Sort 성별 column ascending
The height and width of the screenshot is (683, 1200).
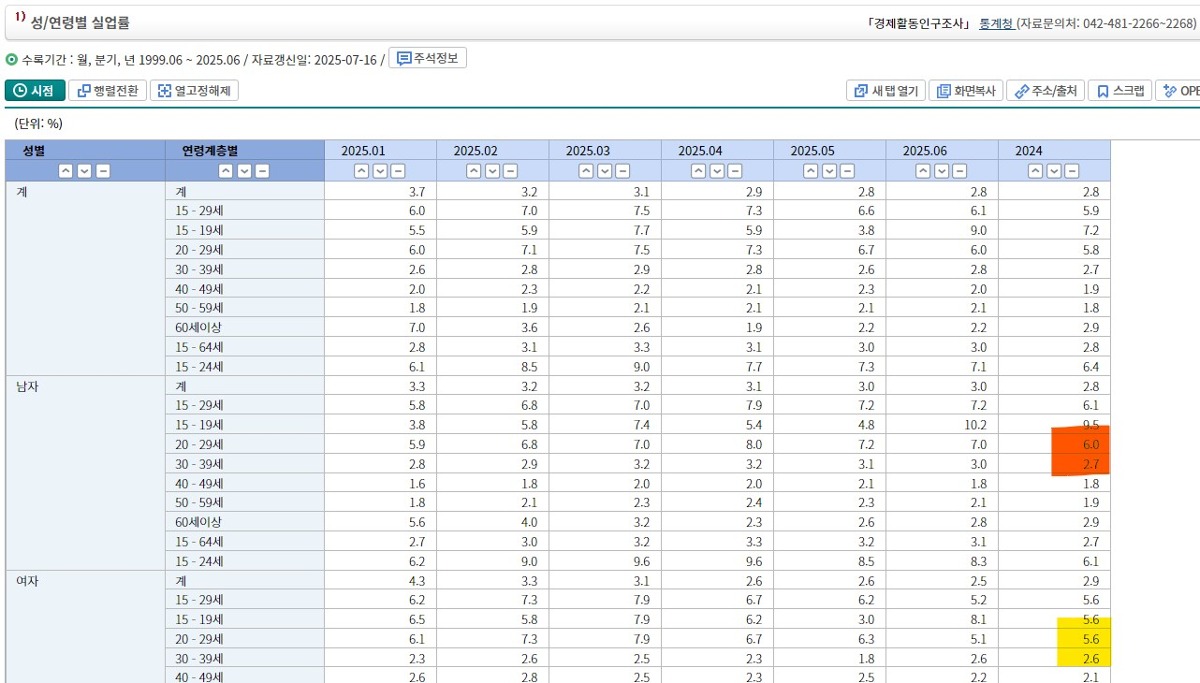point(66,171)
